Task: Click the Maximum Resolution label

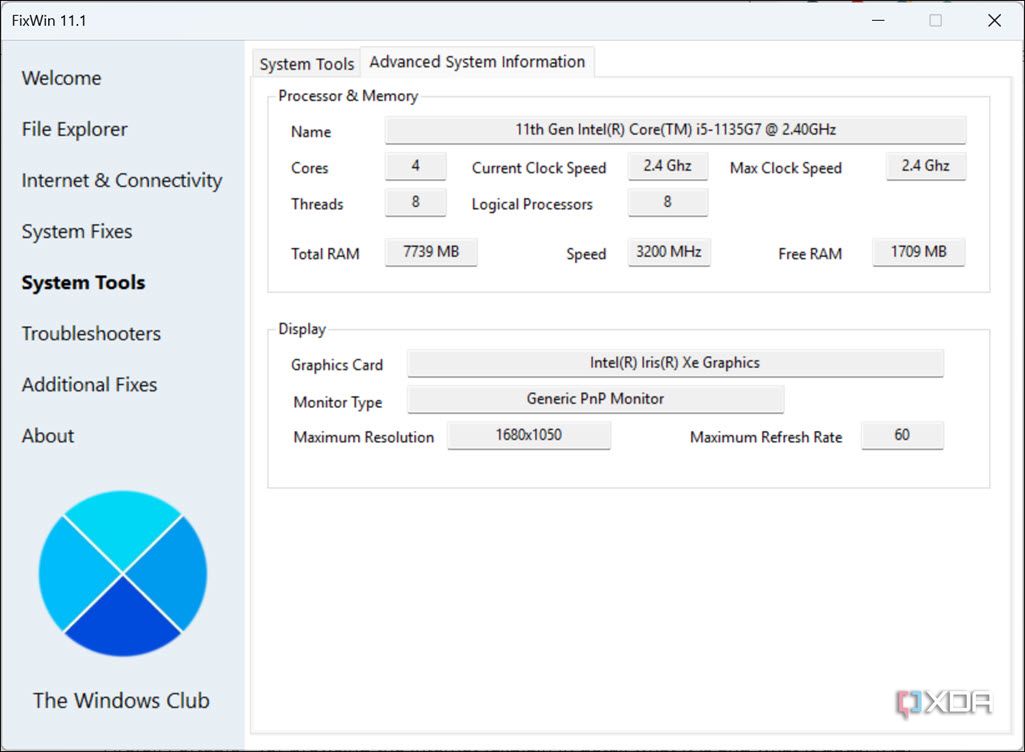Action: [363, 437]
